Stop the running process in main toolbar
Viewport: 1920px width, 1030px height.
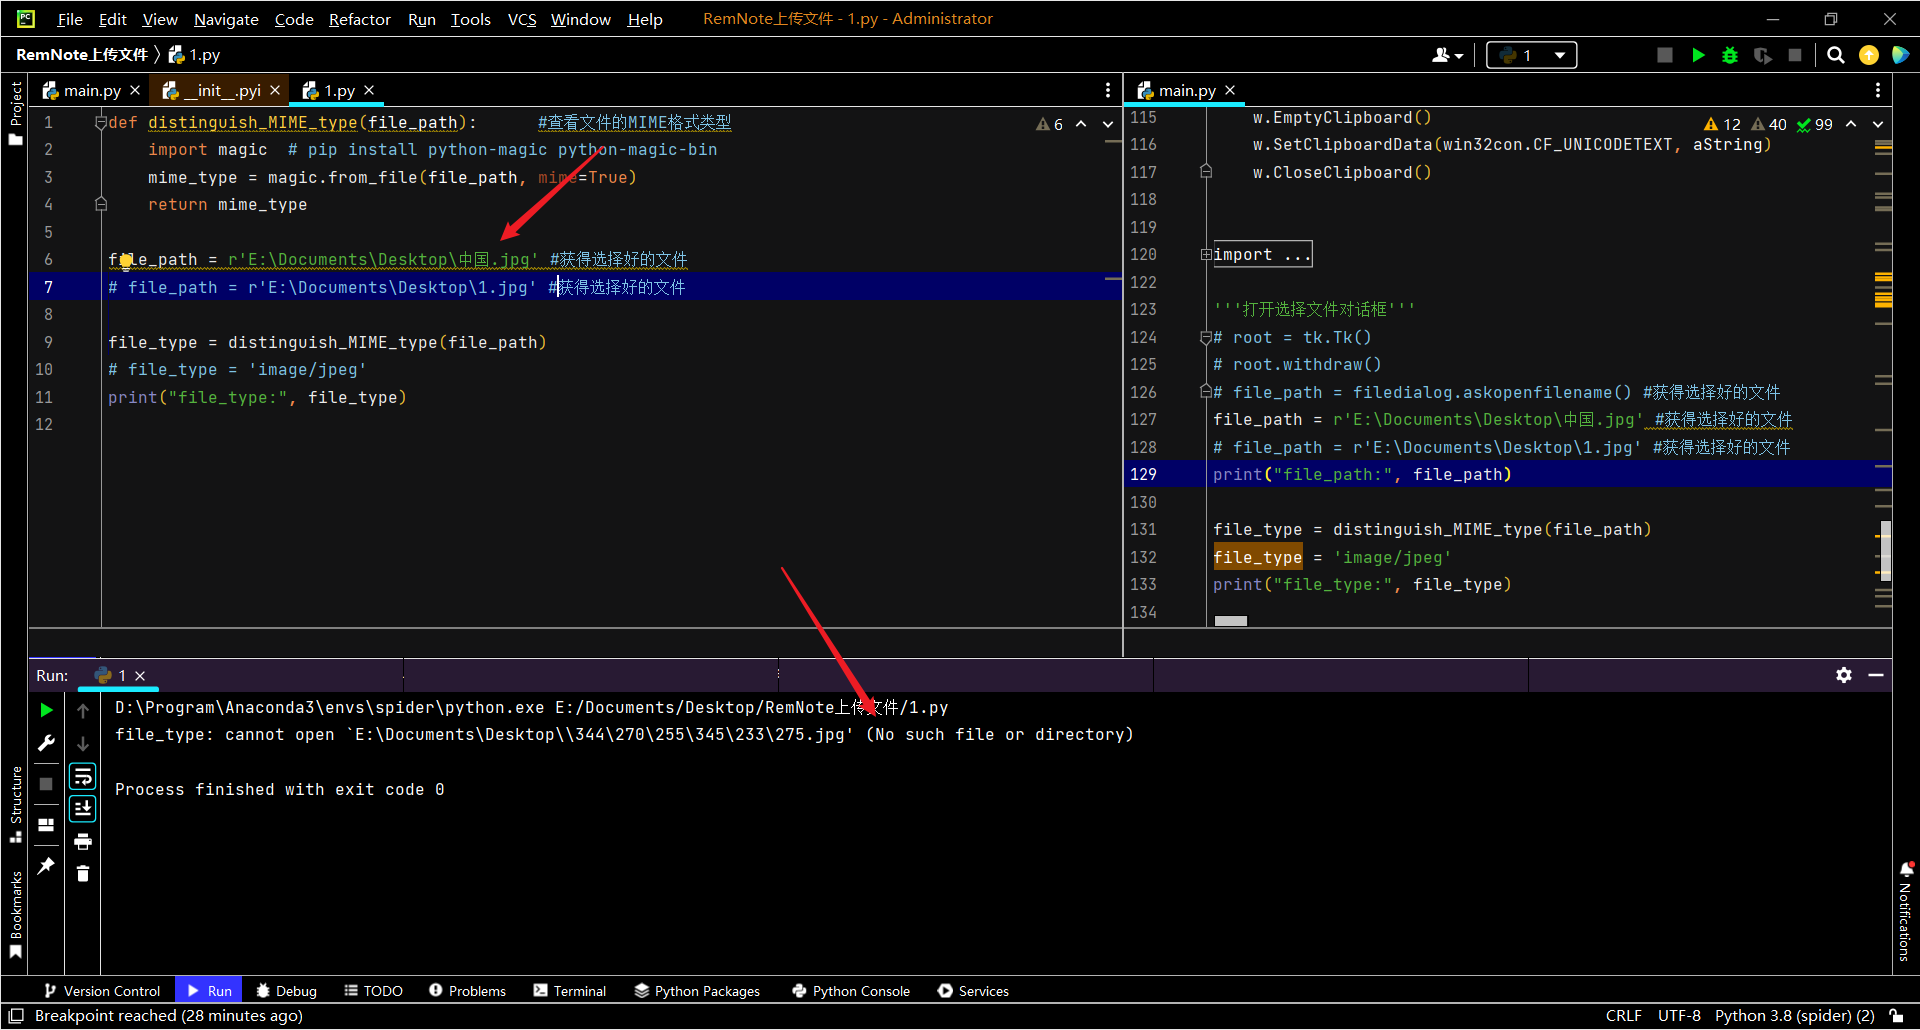1795,56
